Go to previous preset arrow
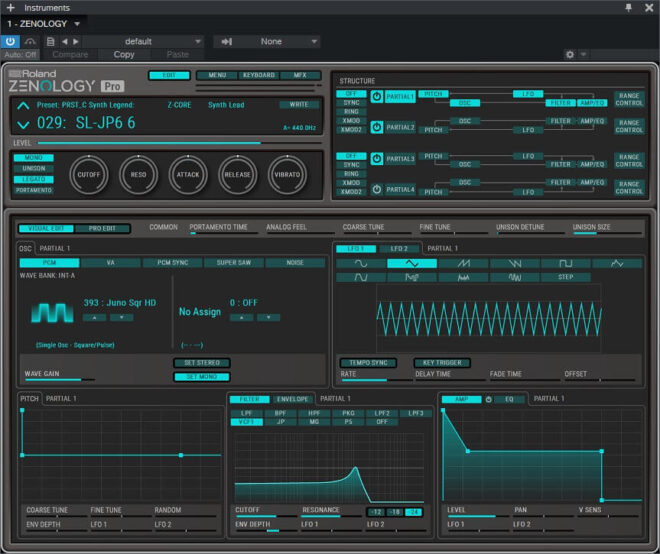 pyautogui.click(x=64, y=41)
